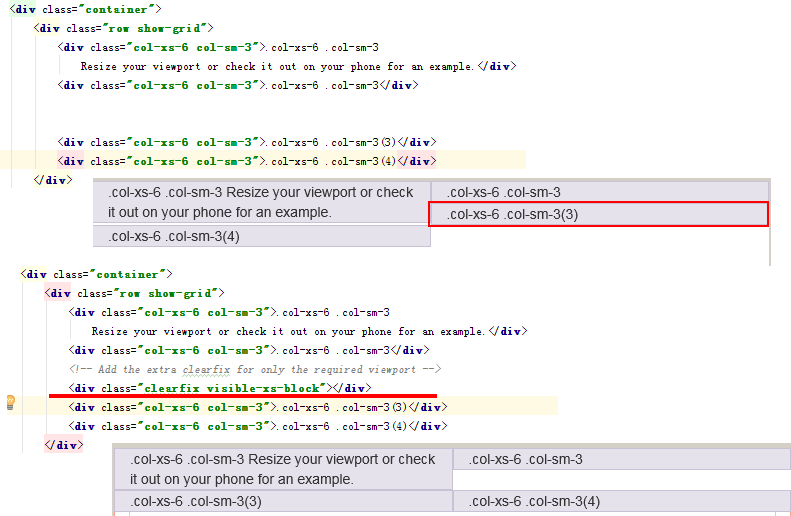Click the 'row show-grid' div line in lower snippet

pyautogui.click(x=134, y=293)
